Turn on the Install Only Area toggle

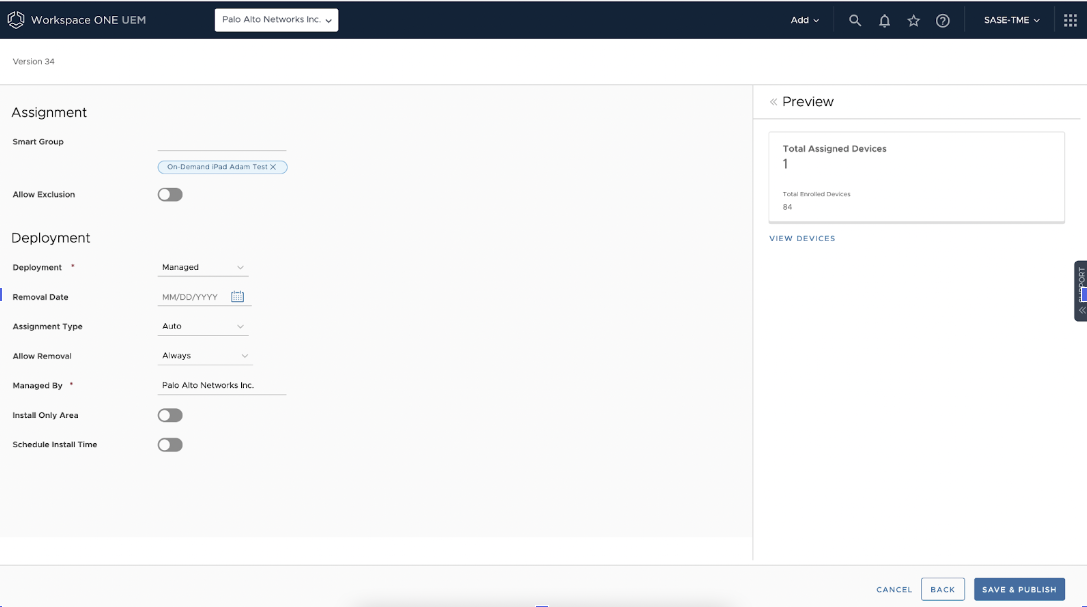tap(170, 415)
